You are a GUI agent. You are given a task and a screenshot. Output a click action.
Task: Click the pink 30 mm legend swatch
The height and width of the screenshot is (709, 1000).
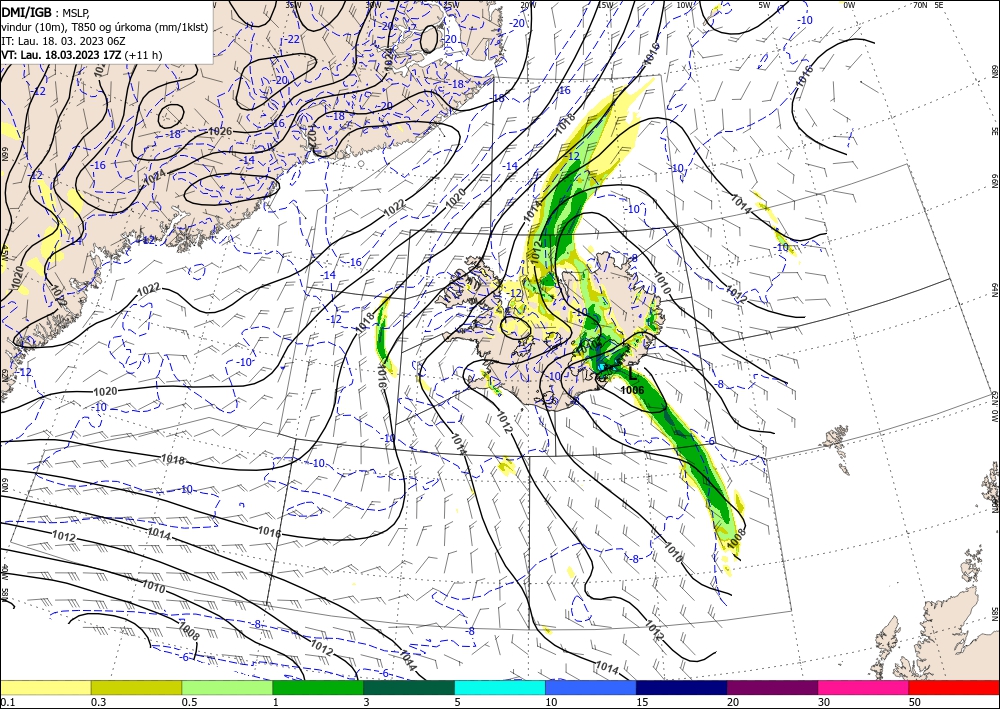(864, 687)
